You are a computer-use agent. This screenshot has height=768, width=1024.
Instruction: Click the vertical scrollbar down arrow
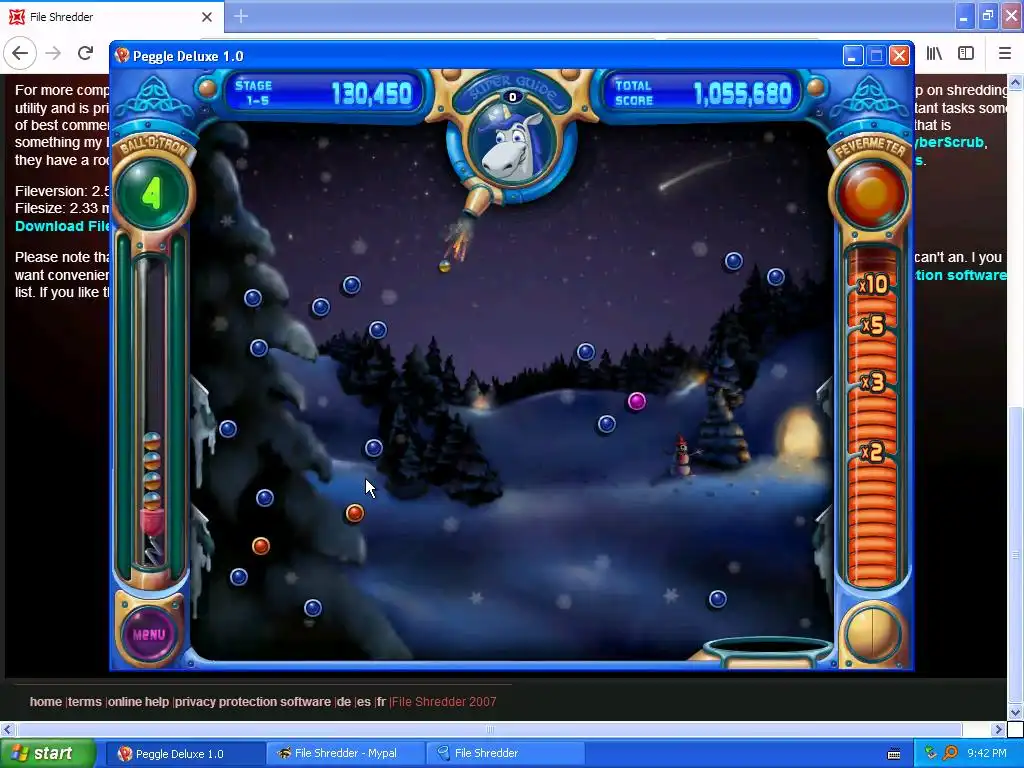pyautogui.click(x=1015, y=712)
